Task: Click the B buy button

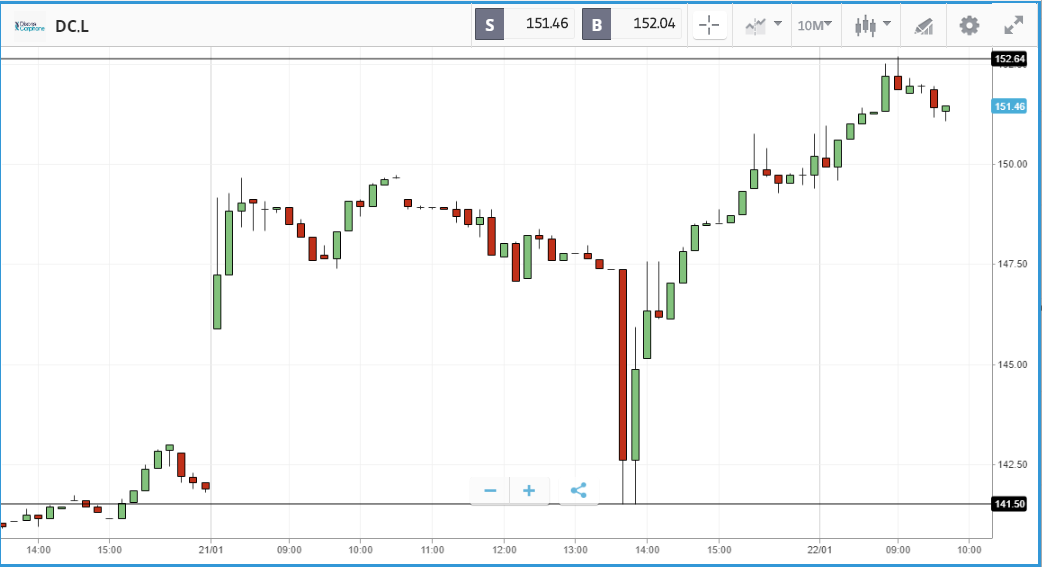Action: [596, 25]
